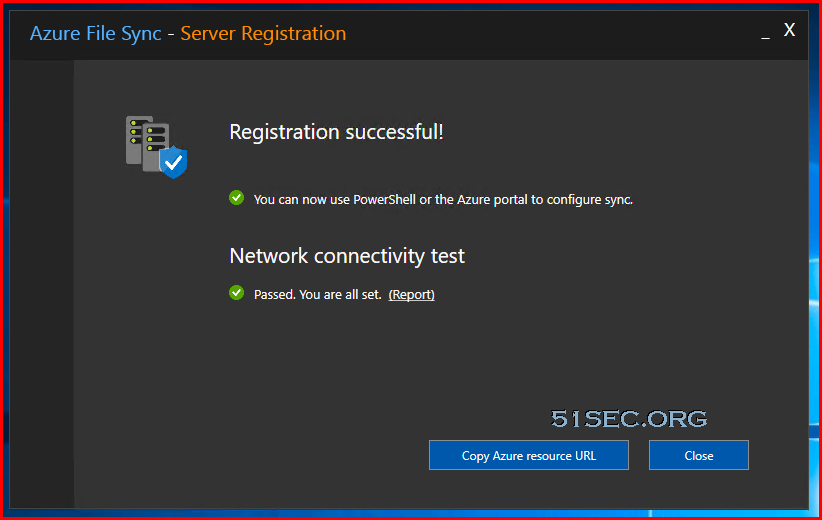Select the Registration successful heading
Viewport: 822px width, 520px height.
(337, 132)
